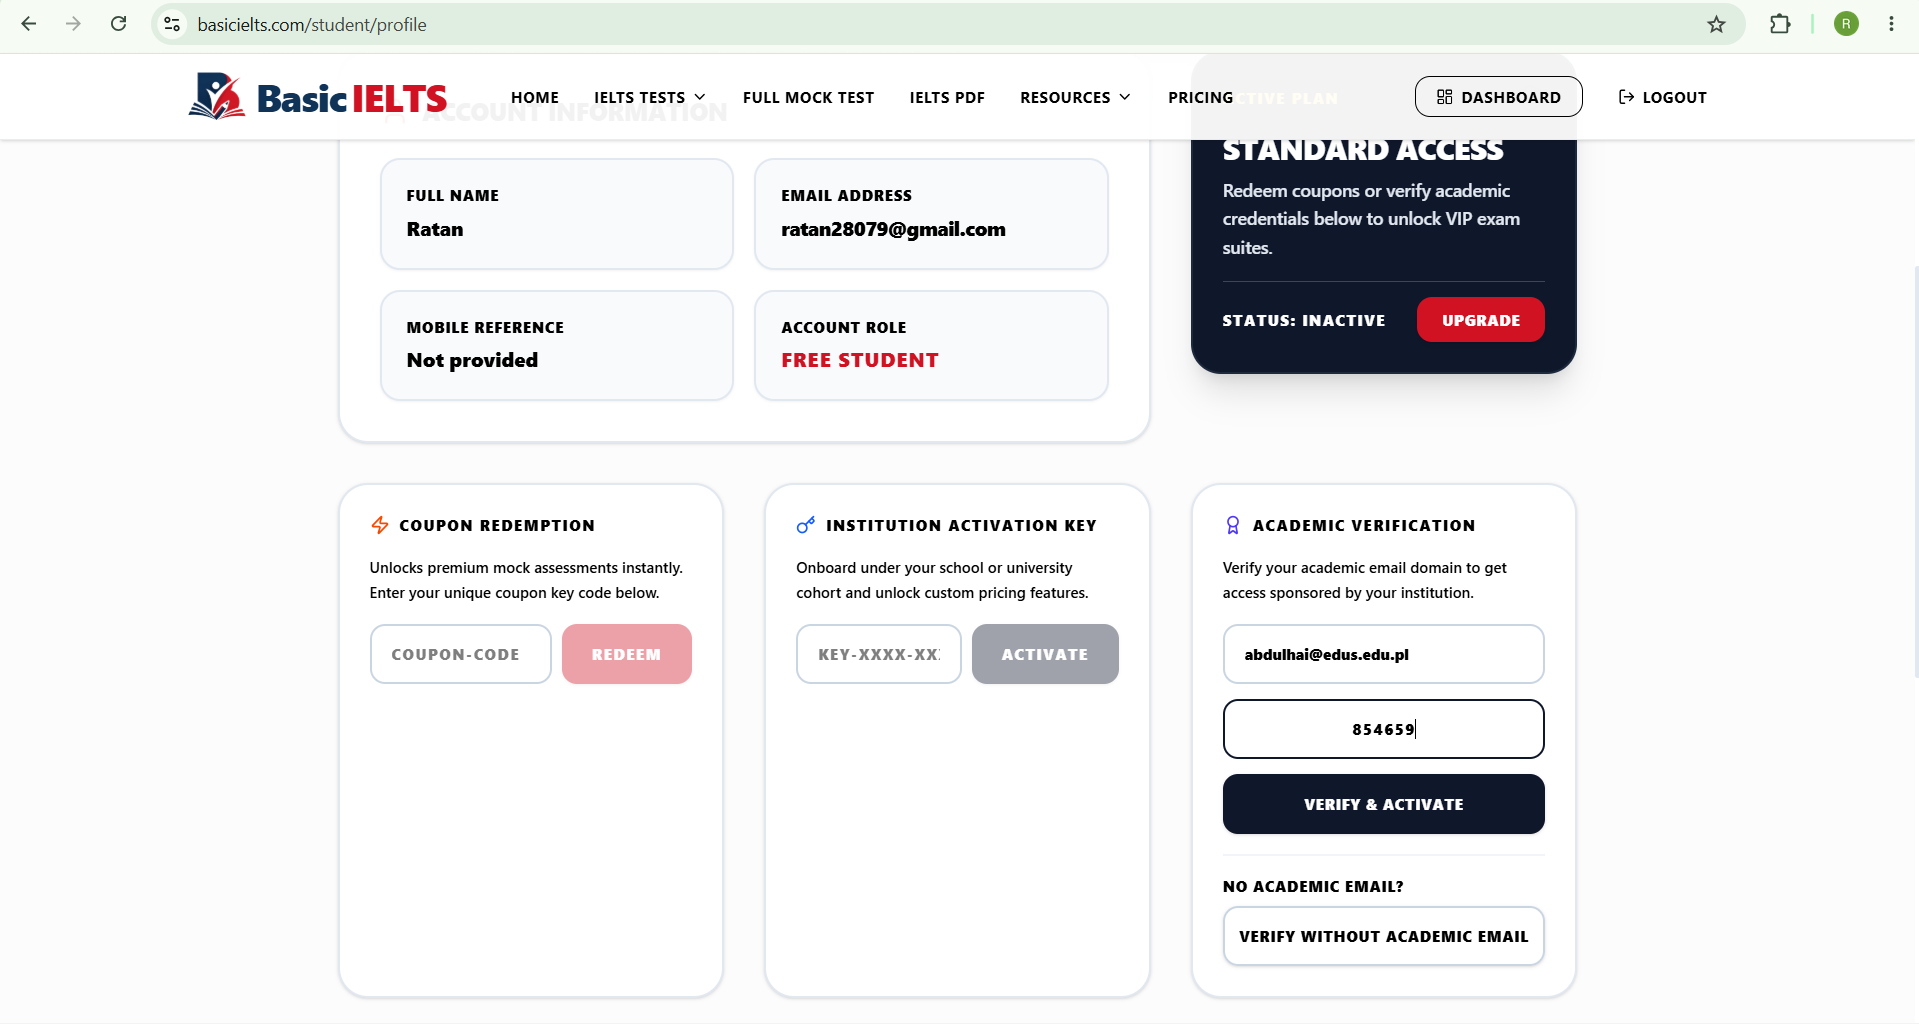Click the key icon beside Institution Activation Key
Viewport: 1919px width, 1024px height.
point(806,525)
